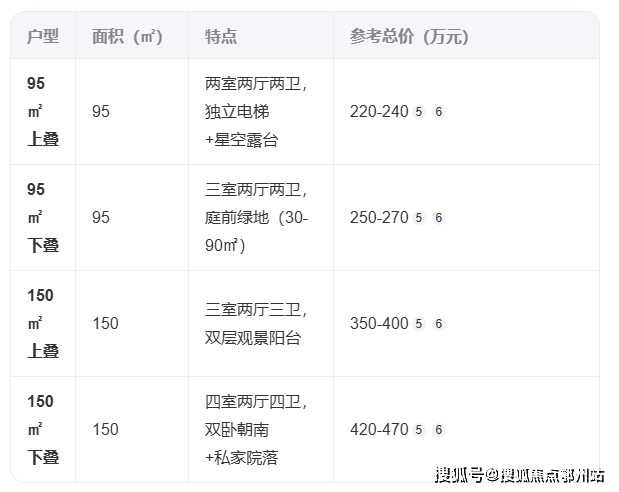The image size is (619, 492).
Task: Click the 420-470 price value
Action: (x=379, y=430)
